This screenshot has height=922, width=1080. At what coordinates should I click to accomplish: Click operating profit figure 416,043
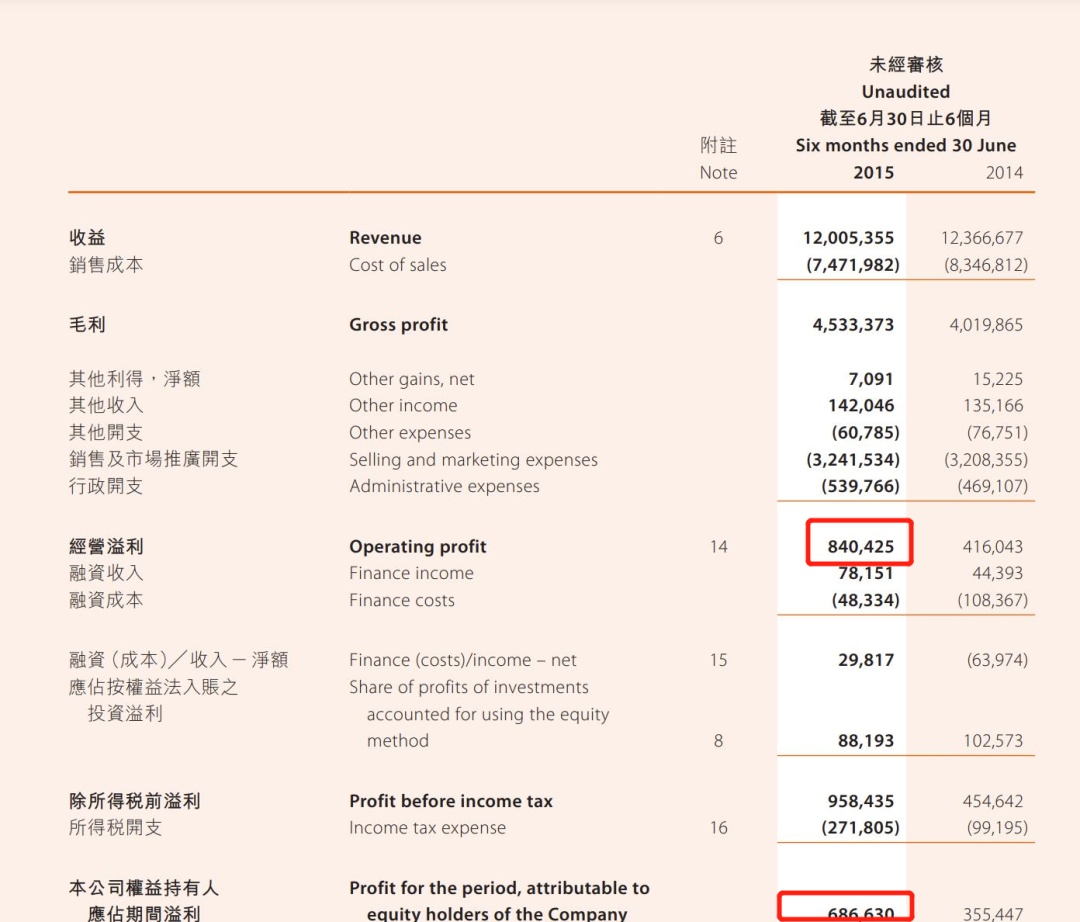(993, 547)
